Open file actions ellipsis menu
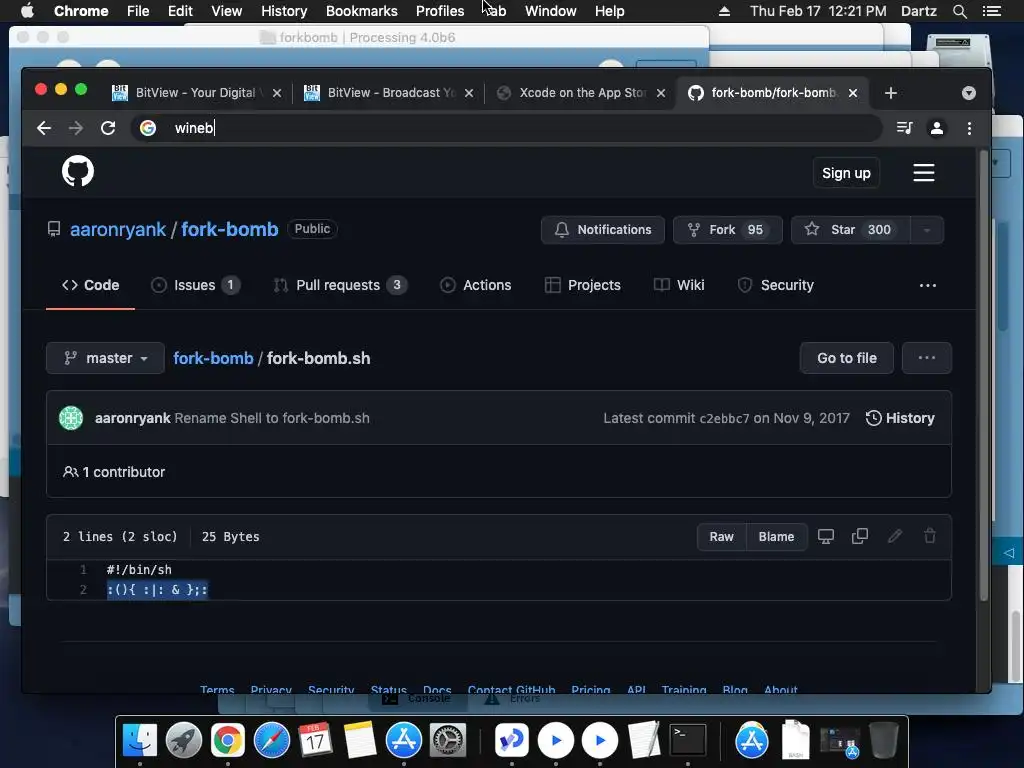 [927, 358]
